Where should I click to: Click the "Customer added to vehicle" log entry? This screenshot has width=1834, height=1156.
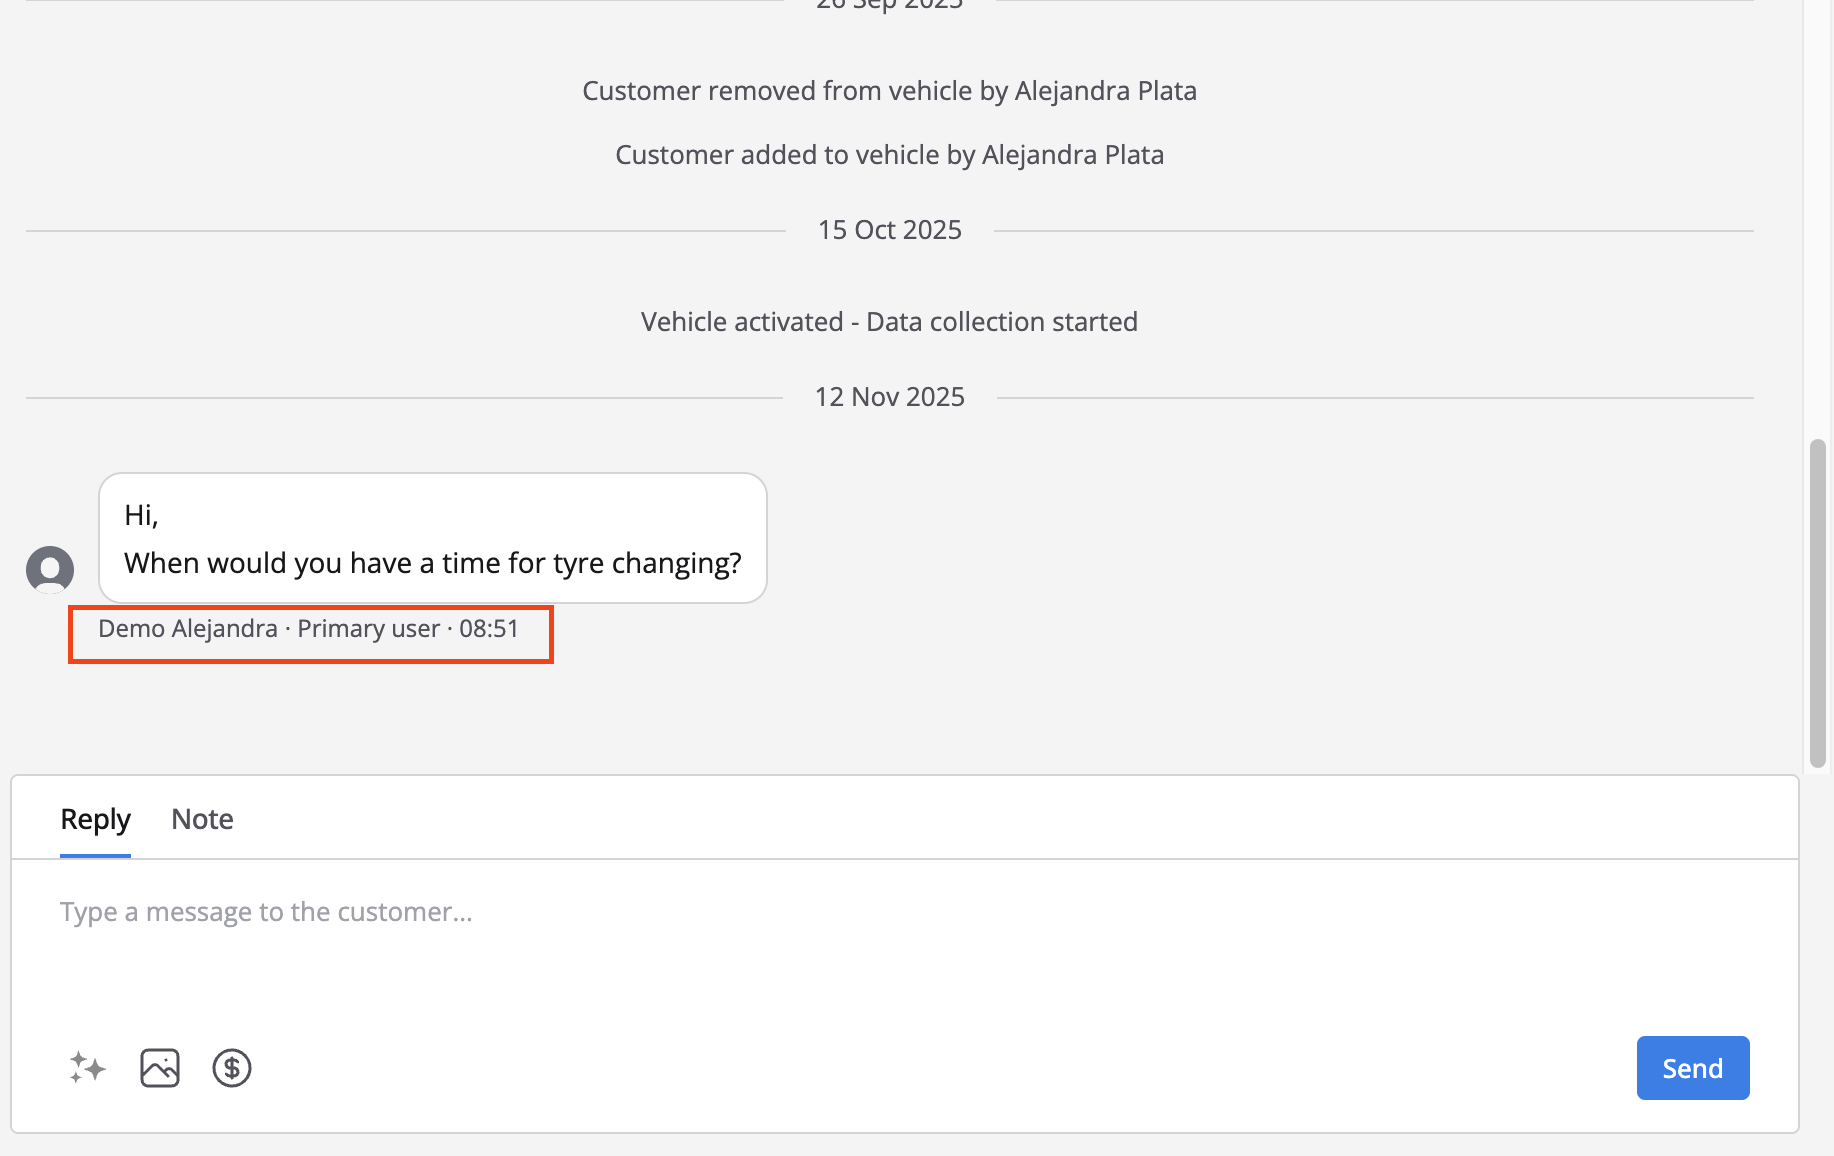[x=889, y=155]
